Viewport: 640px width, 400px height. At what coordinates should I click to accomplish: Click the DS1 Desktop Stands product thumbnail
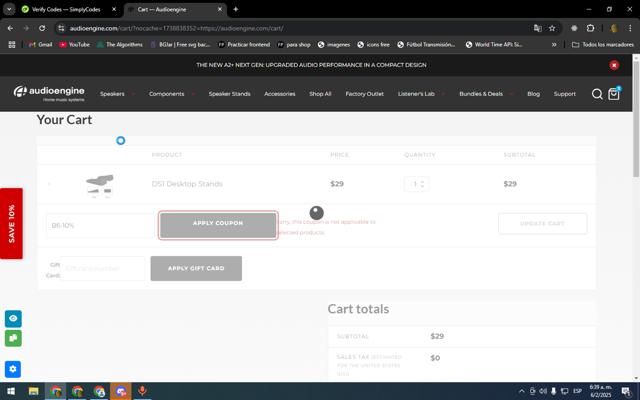coord(100,184)
